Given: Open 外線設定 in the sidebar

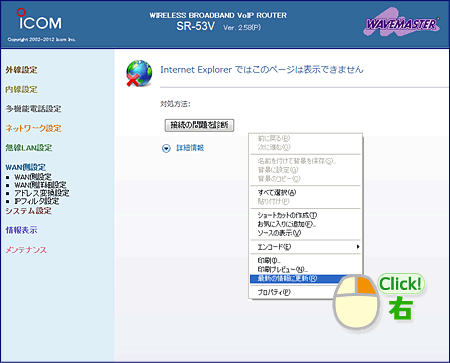Looking at the screenshot, I should (21, 70).
